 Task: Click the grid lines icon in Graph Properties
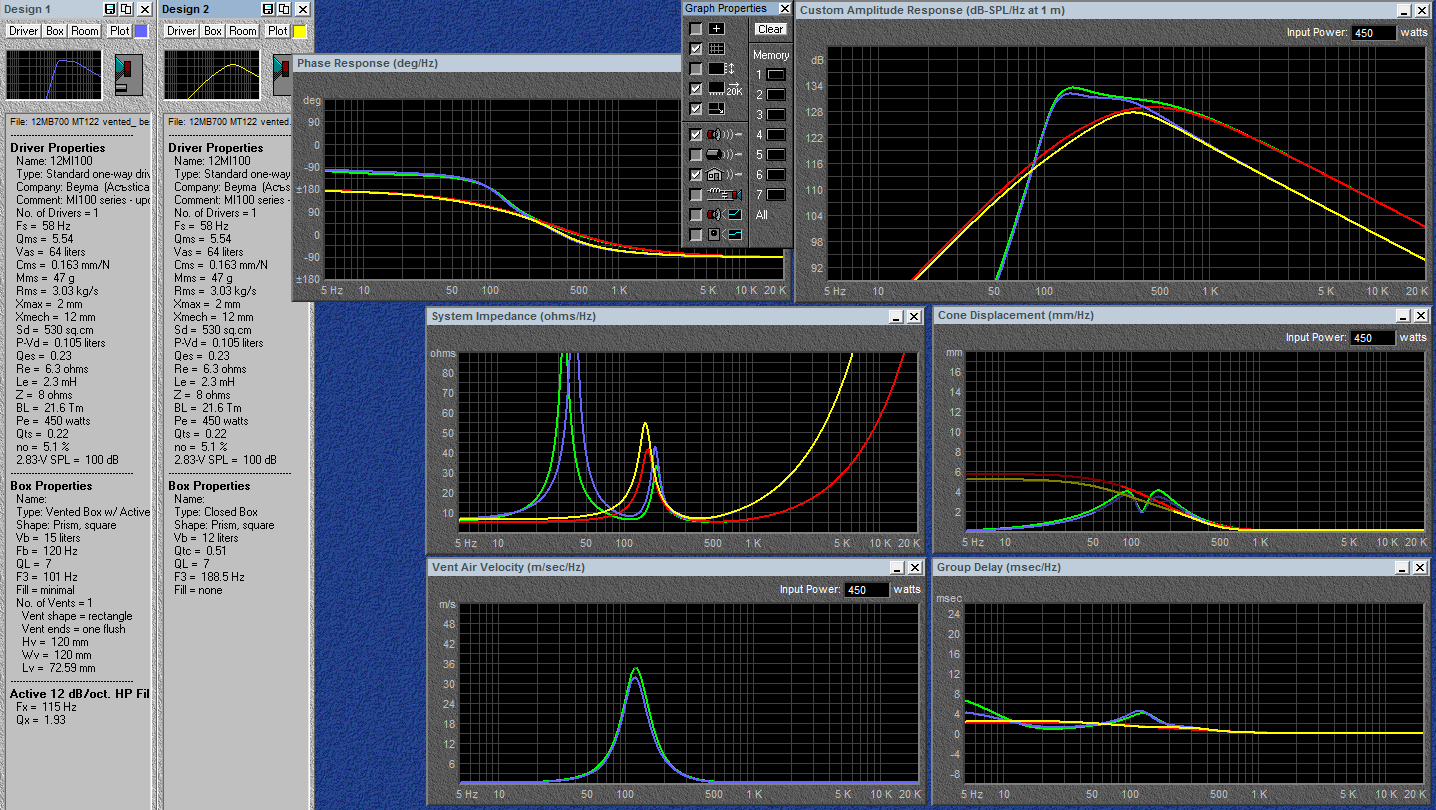tap(717, 49)
